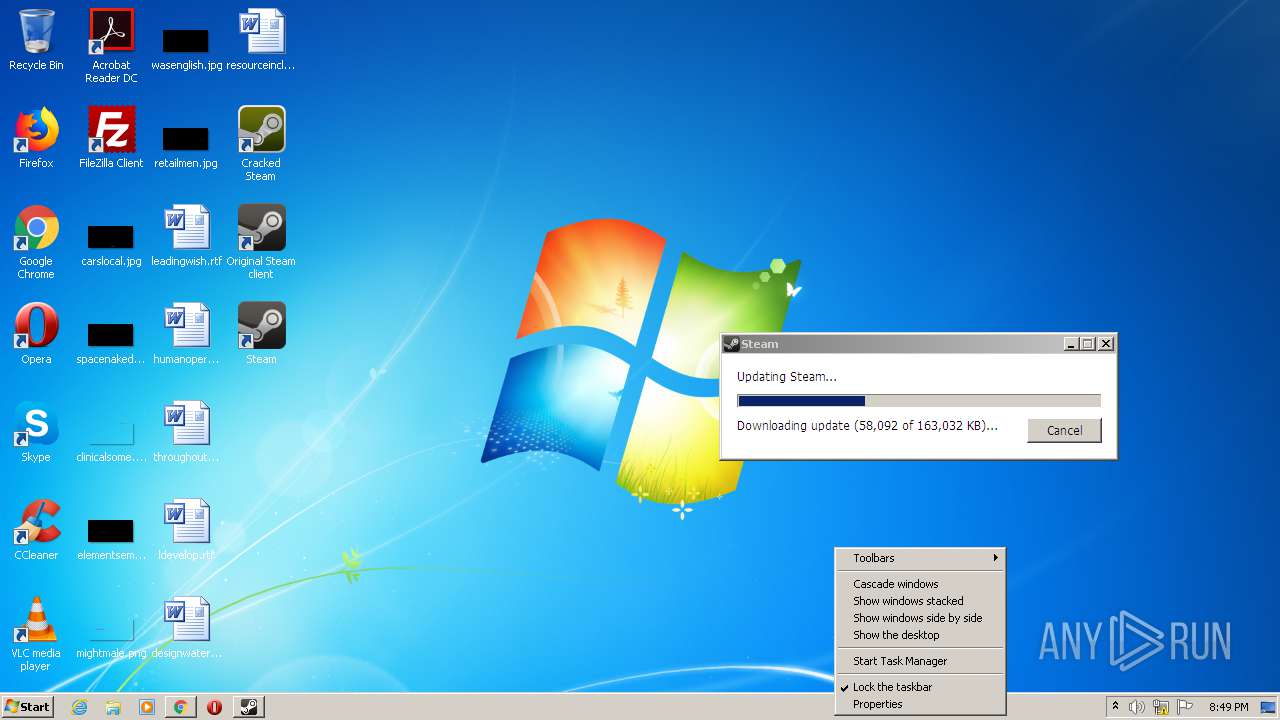Viewport: 1280px width, 720px height.
Task: Click the 8:49 PM clock
Action: [x=1228, y=707]
